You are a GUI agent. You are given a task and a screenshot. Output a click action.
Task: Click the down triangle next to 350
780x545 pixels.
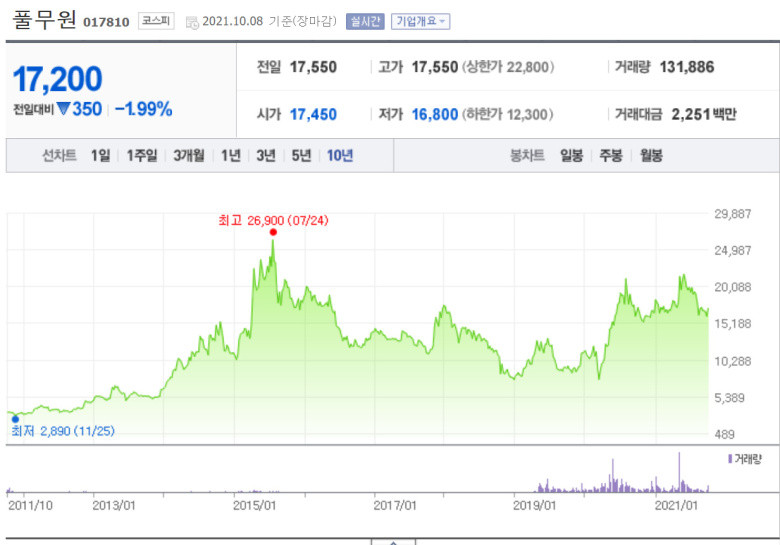point(63,108)
